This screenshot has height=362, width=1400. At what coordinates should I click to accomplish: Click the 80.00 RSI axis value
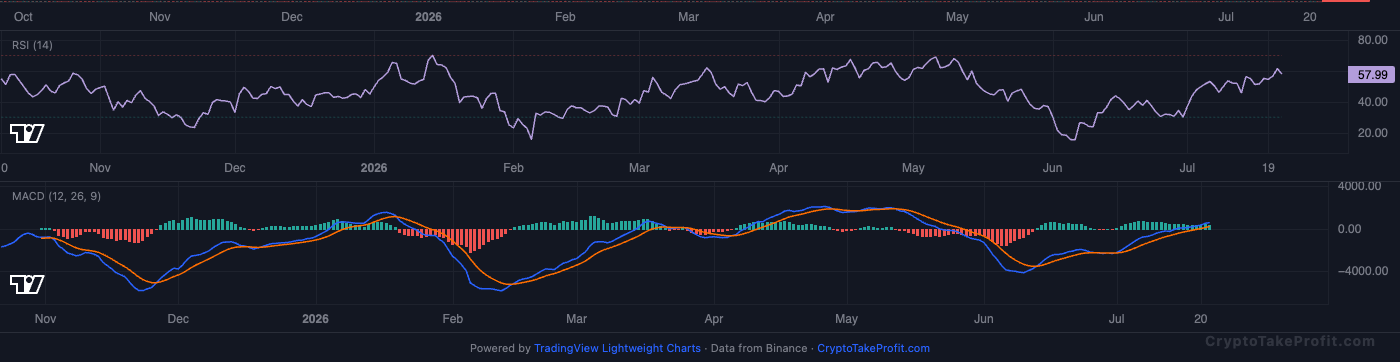(x=1373, y=40)
